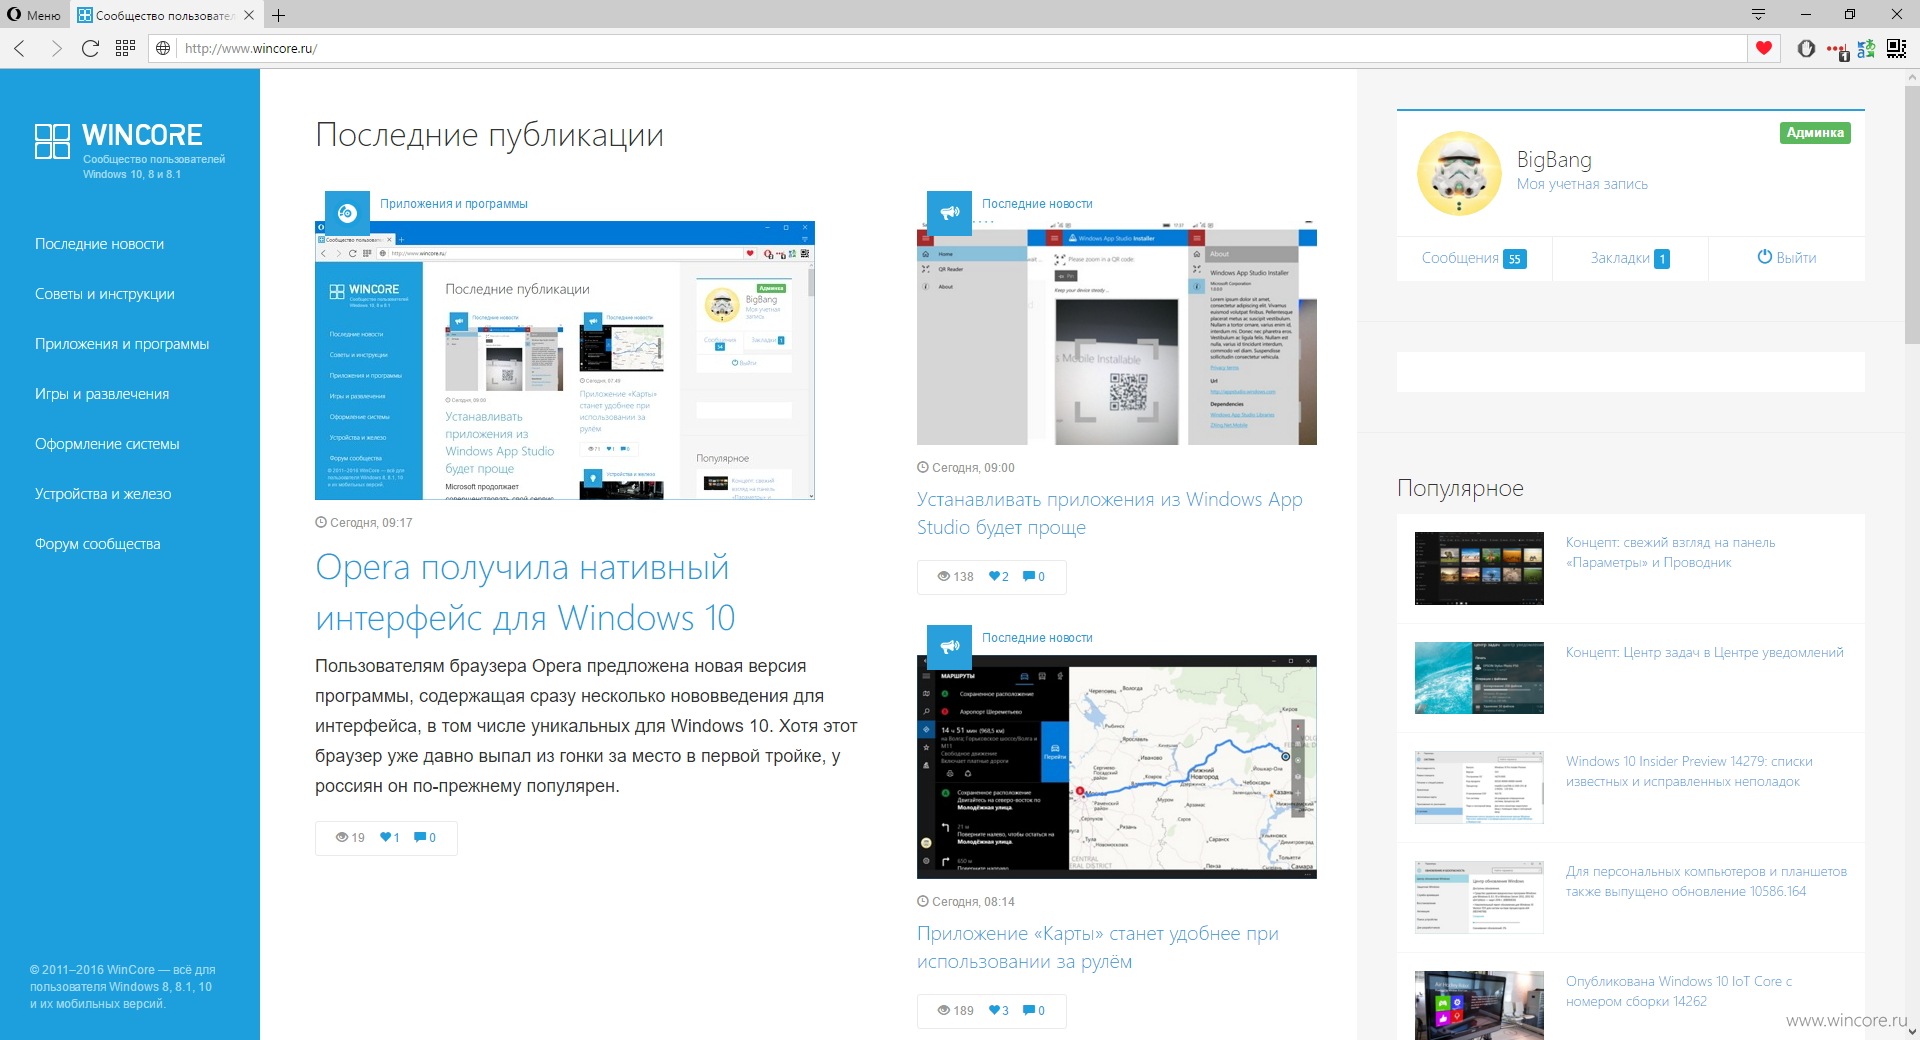
Task: Close the Сообщество пользователей tab
Action: tap(249, 15)
